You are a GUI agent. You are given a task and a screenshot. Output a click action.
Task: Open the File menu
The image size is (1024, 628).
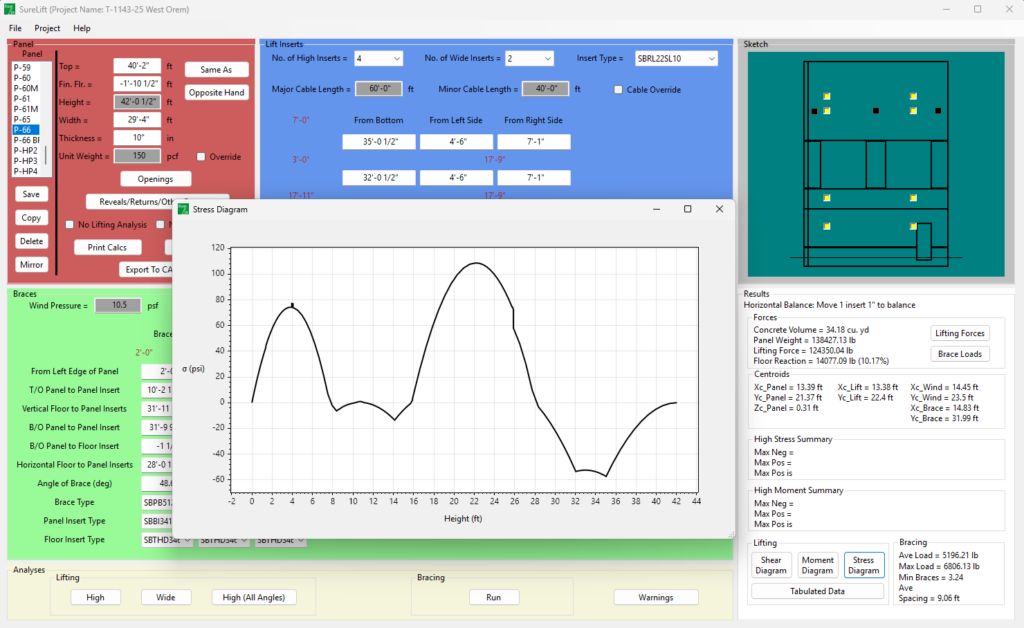(15, 28)
